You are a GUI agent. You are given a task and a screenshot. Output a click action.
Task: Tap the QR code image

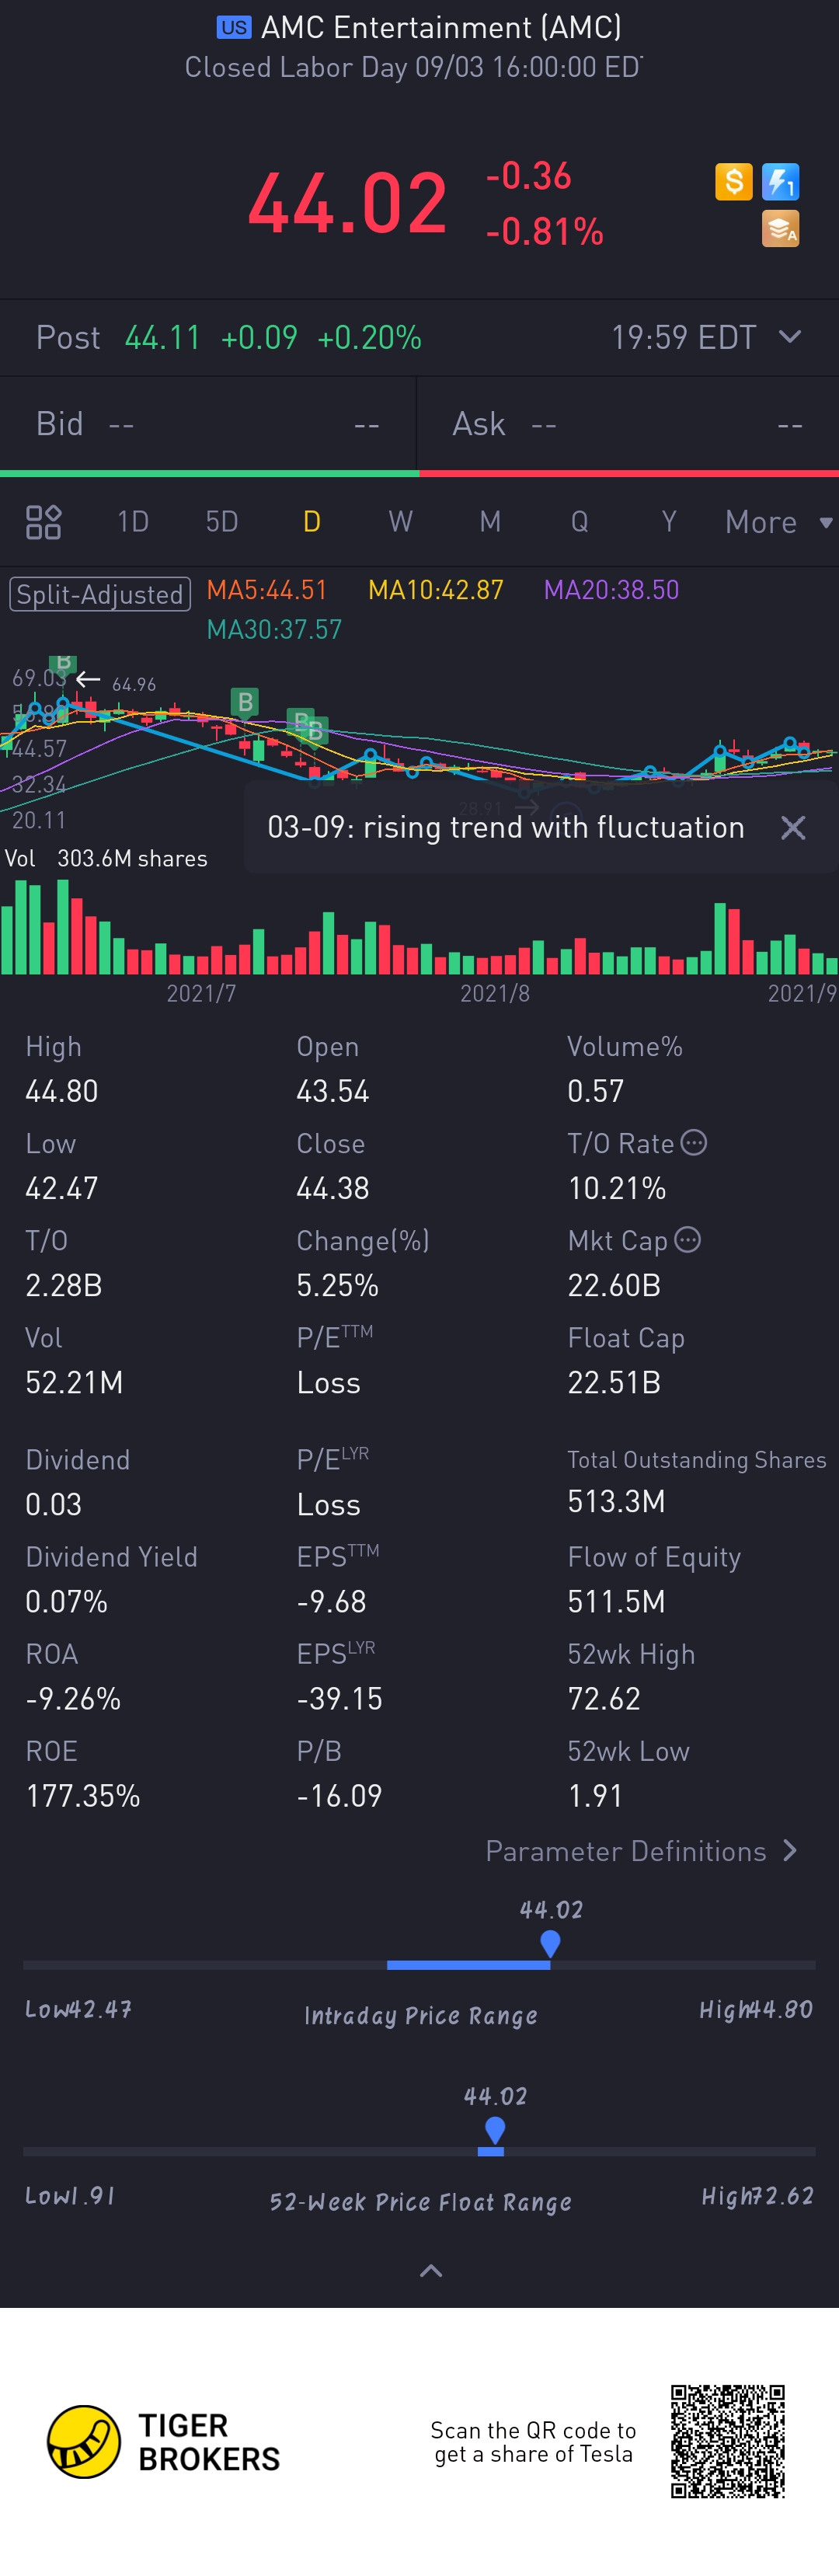click(727, 2441)
